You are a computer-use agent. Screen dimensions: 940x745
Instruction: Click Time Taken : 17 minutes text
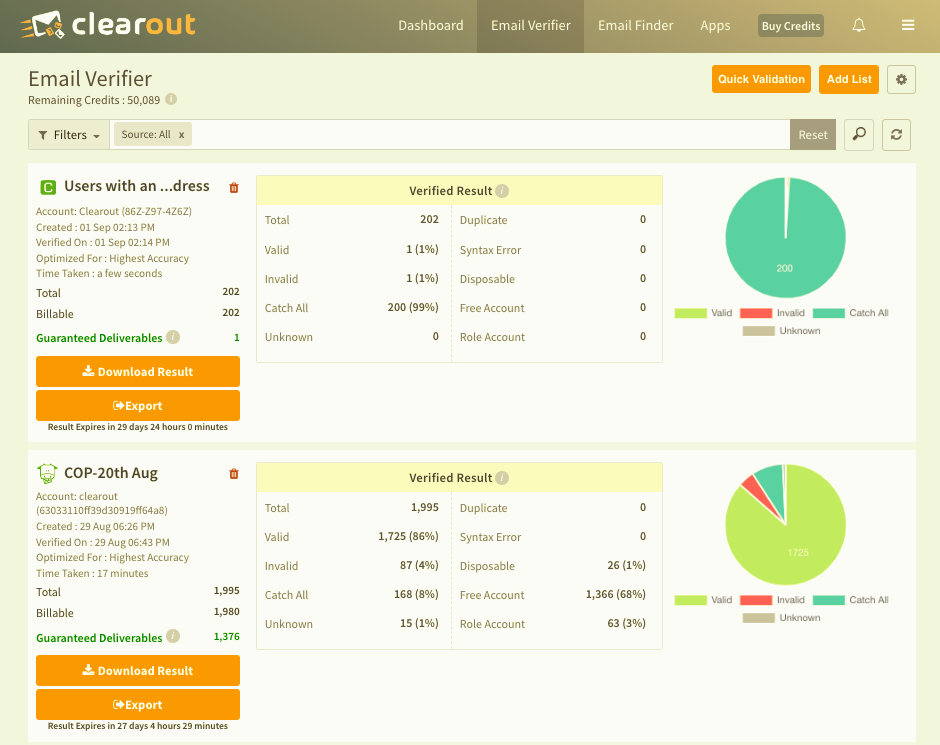(92, 574)
